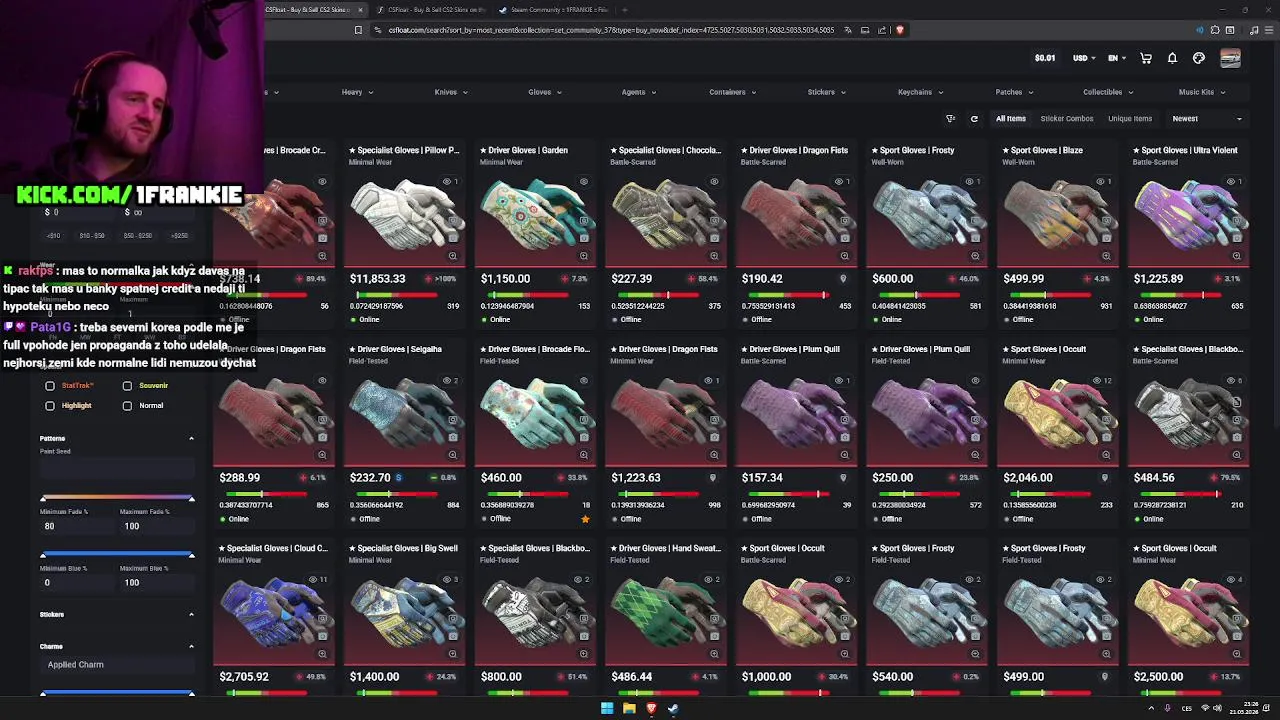This screenshot has height=720, width=1280.
Task: Click the magnifier icon on $2,046.00 Occult gloves
Action: [x=1106, y=455]
